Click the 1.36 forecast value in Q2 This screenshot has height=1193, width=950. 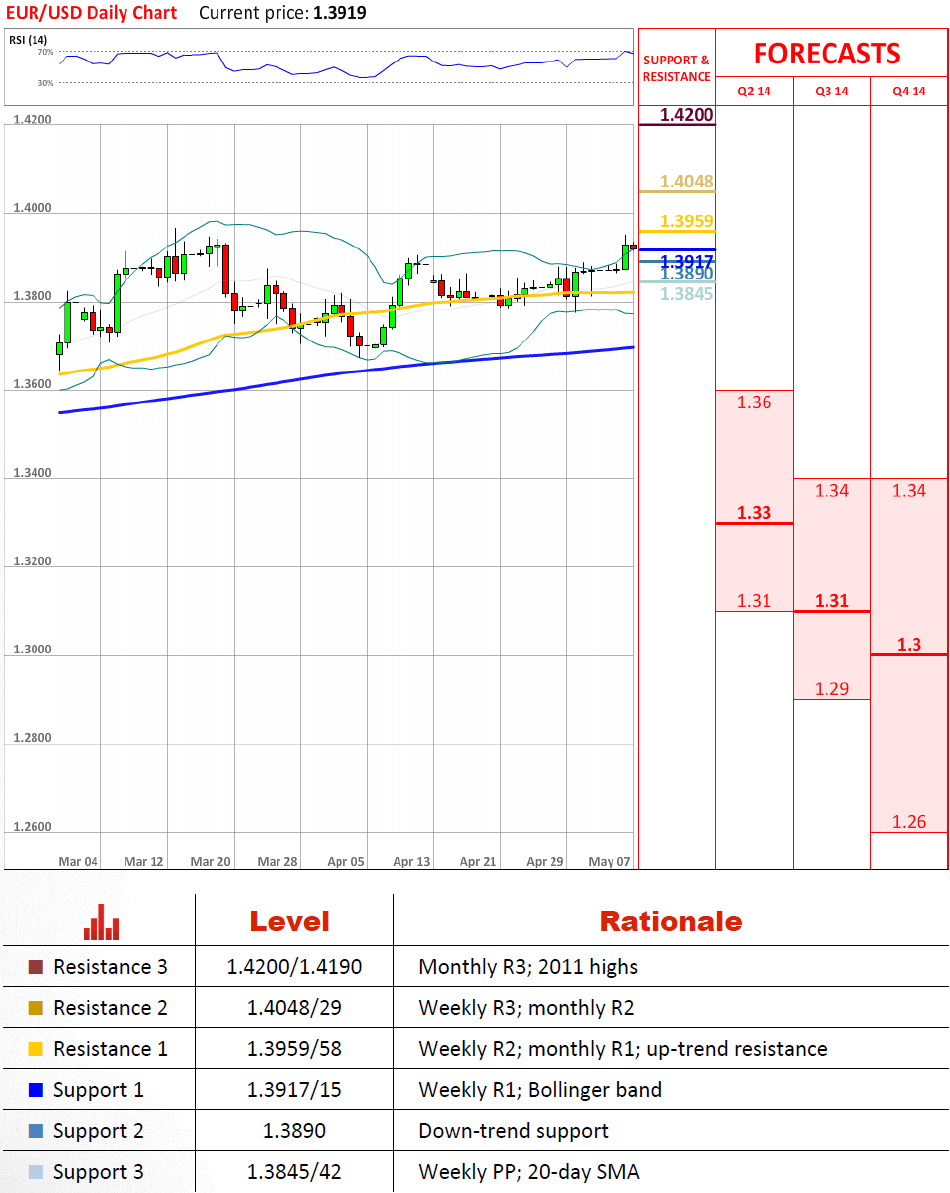coord(754,402)
